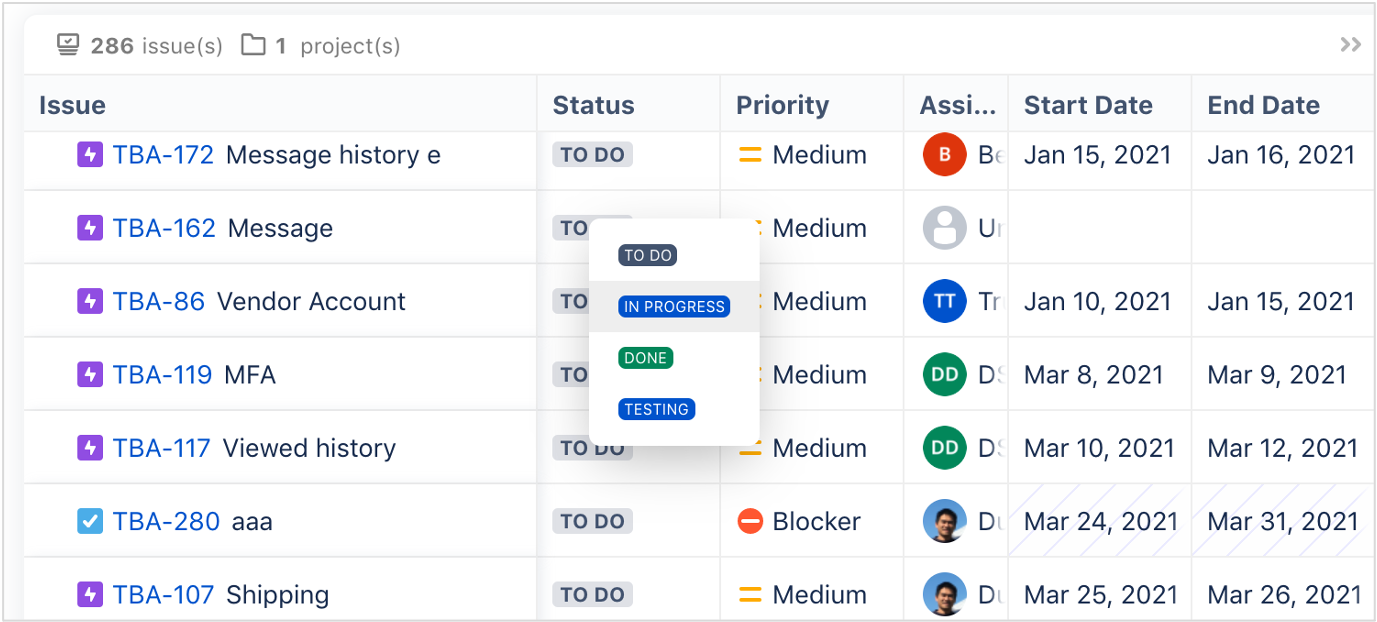Pick TESTING from the status menu

click(656, 409)
